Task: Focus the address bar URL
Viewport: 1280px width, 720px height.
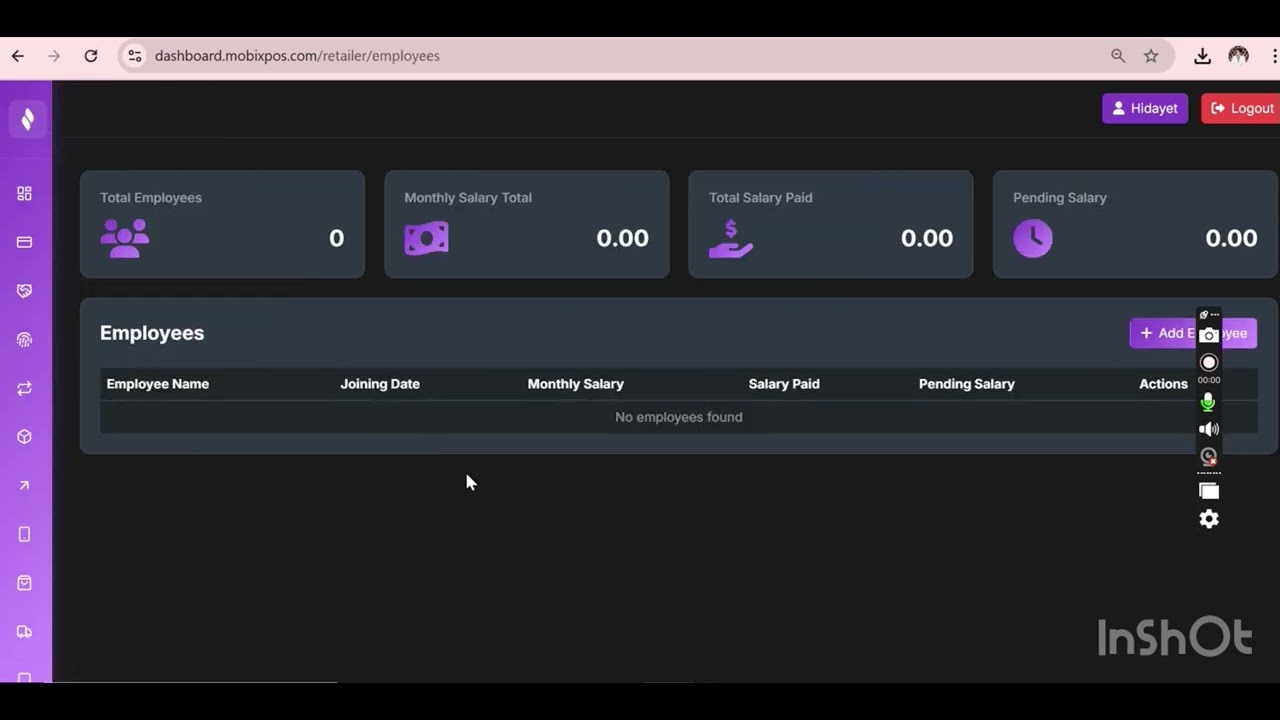Action: 297,56
